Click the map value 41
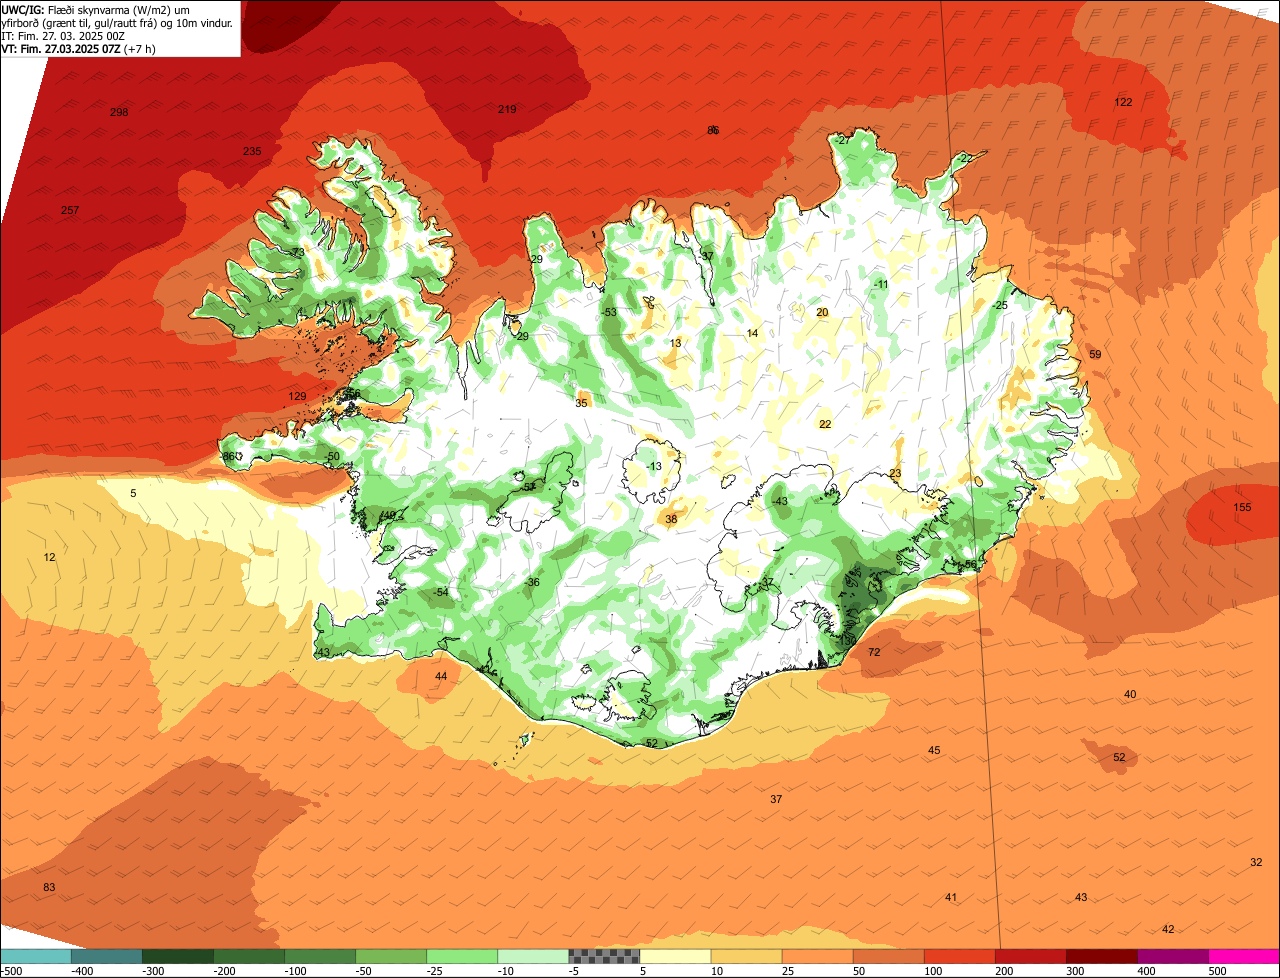This screenshot has width=1280, height=978. [951, 898]
